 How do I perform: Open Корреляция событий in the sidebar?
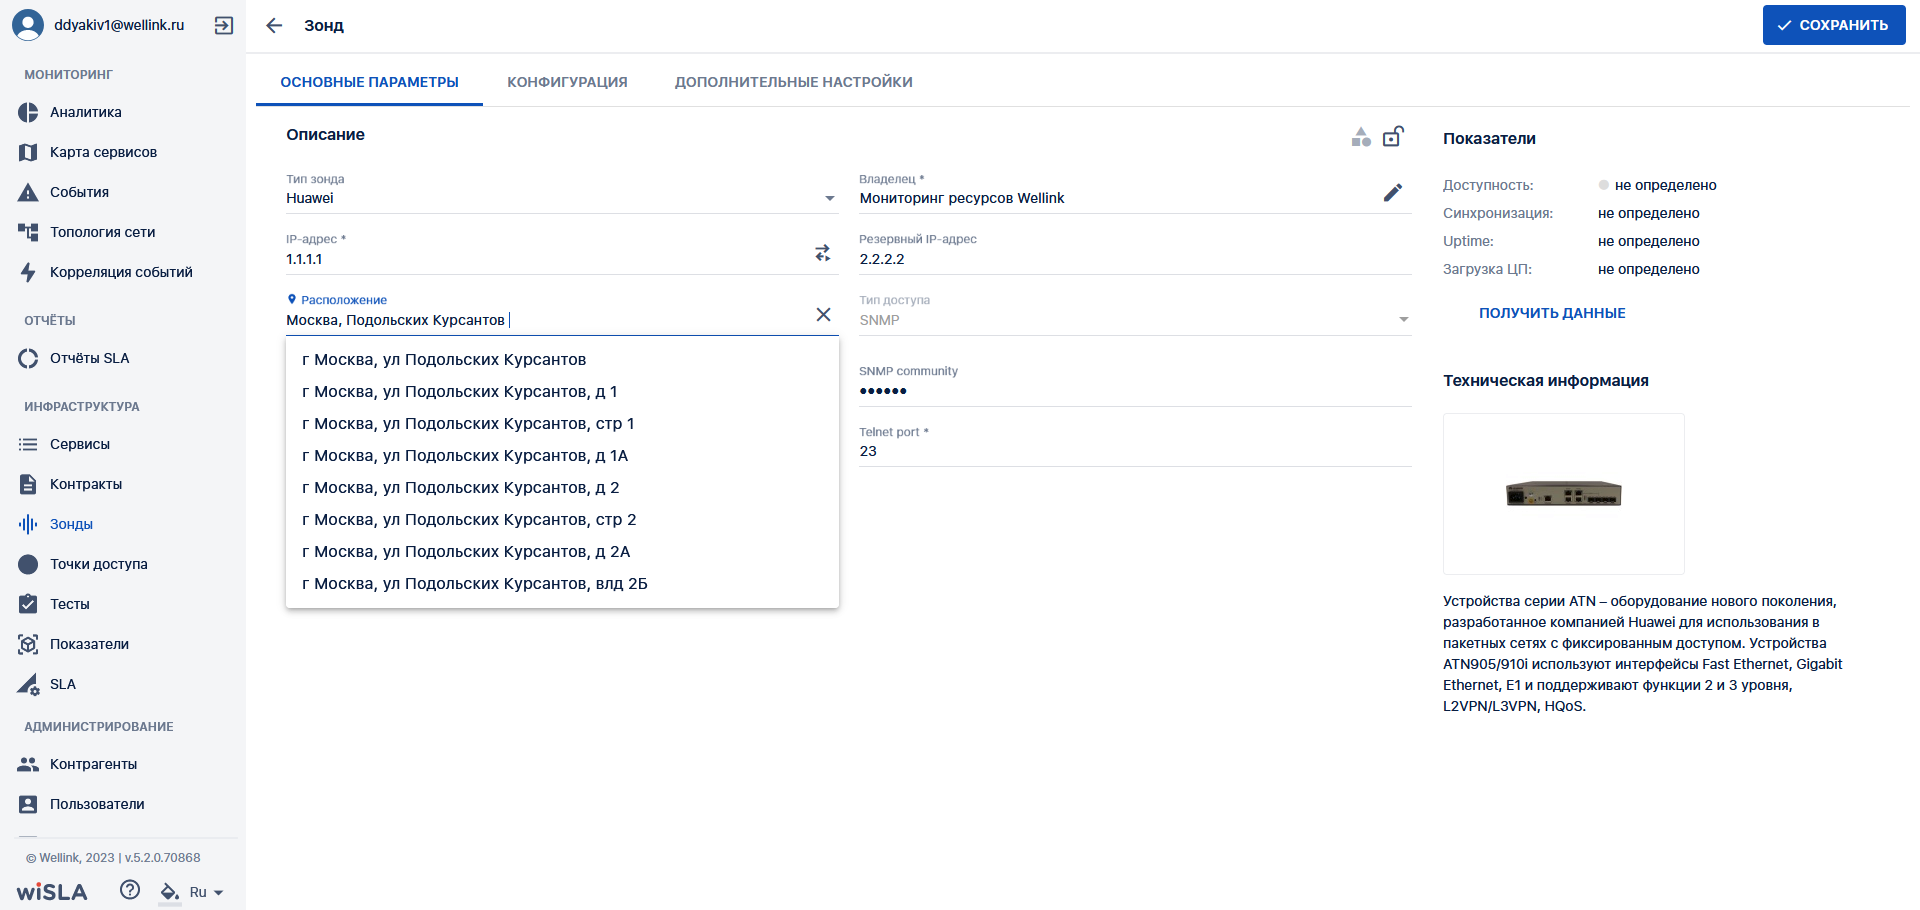coord(123,272)
